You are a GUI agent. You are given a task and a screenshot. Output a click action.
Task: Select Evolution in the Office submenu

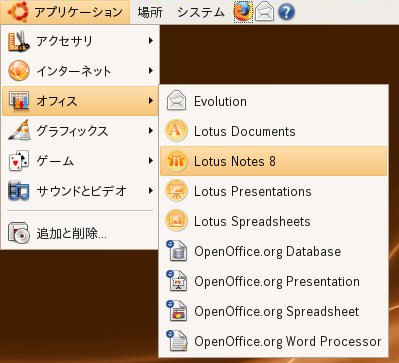pyautogui.click(x=274, y=101)
